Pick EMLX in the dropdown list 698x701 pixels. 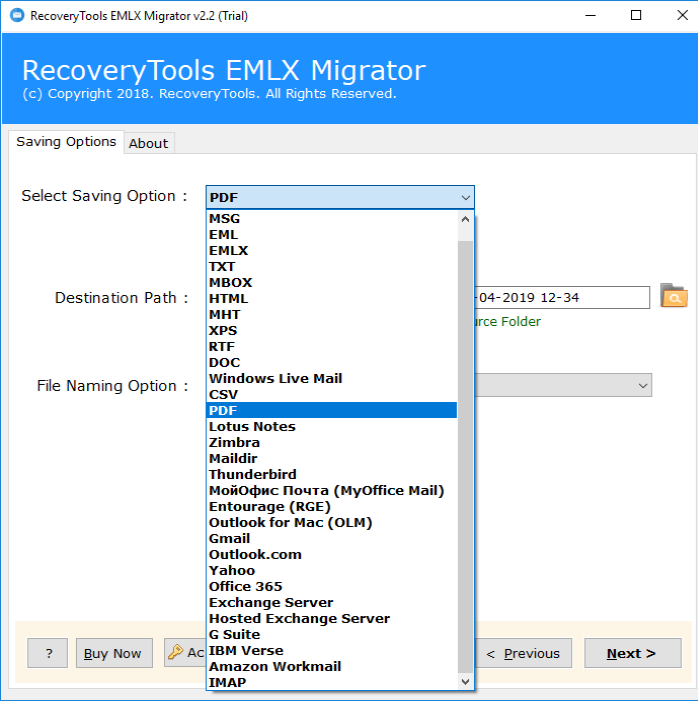(x=331, y=251)
